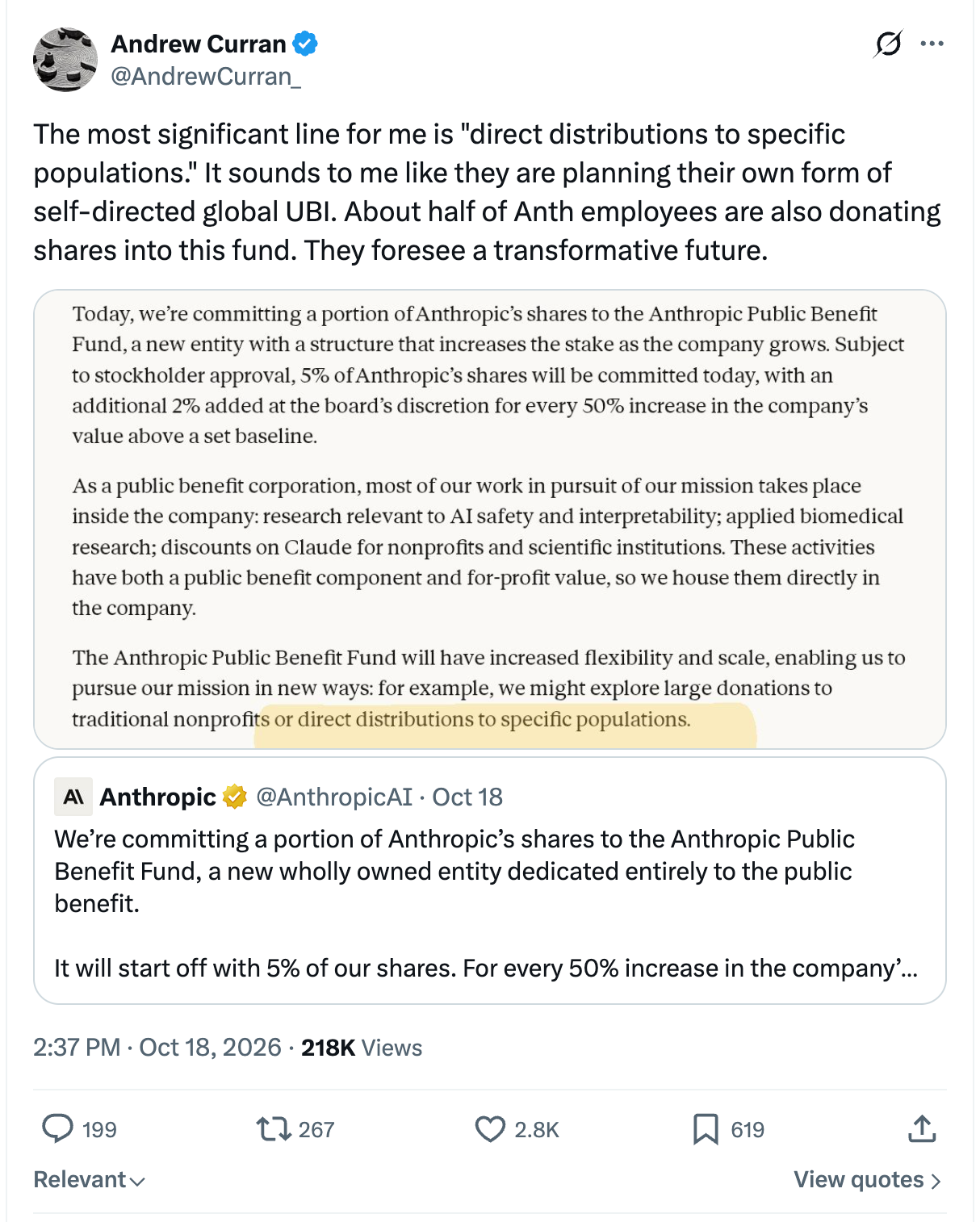Click Andrew Curran's blue verified badge

(x=307, y=43)
